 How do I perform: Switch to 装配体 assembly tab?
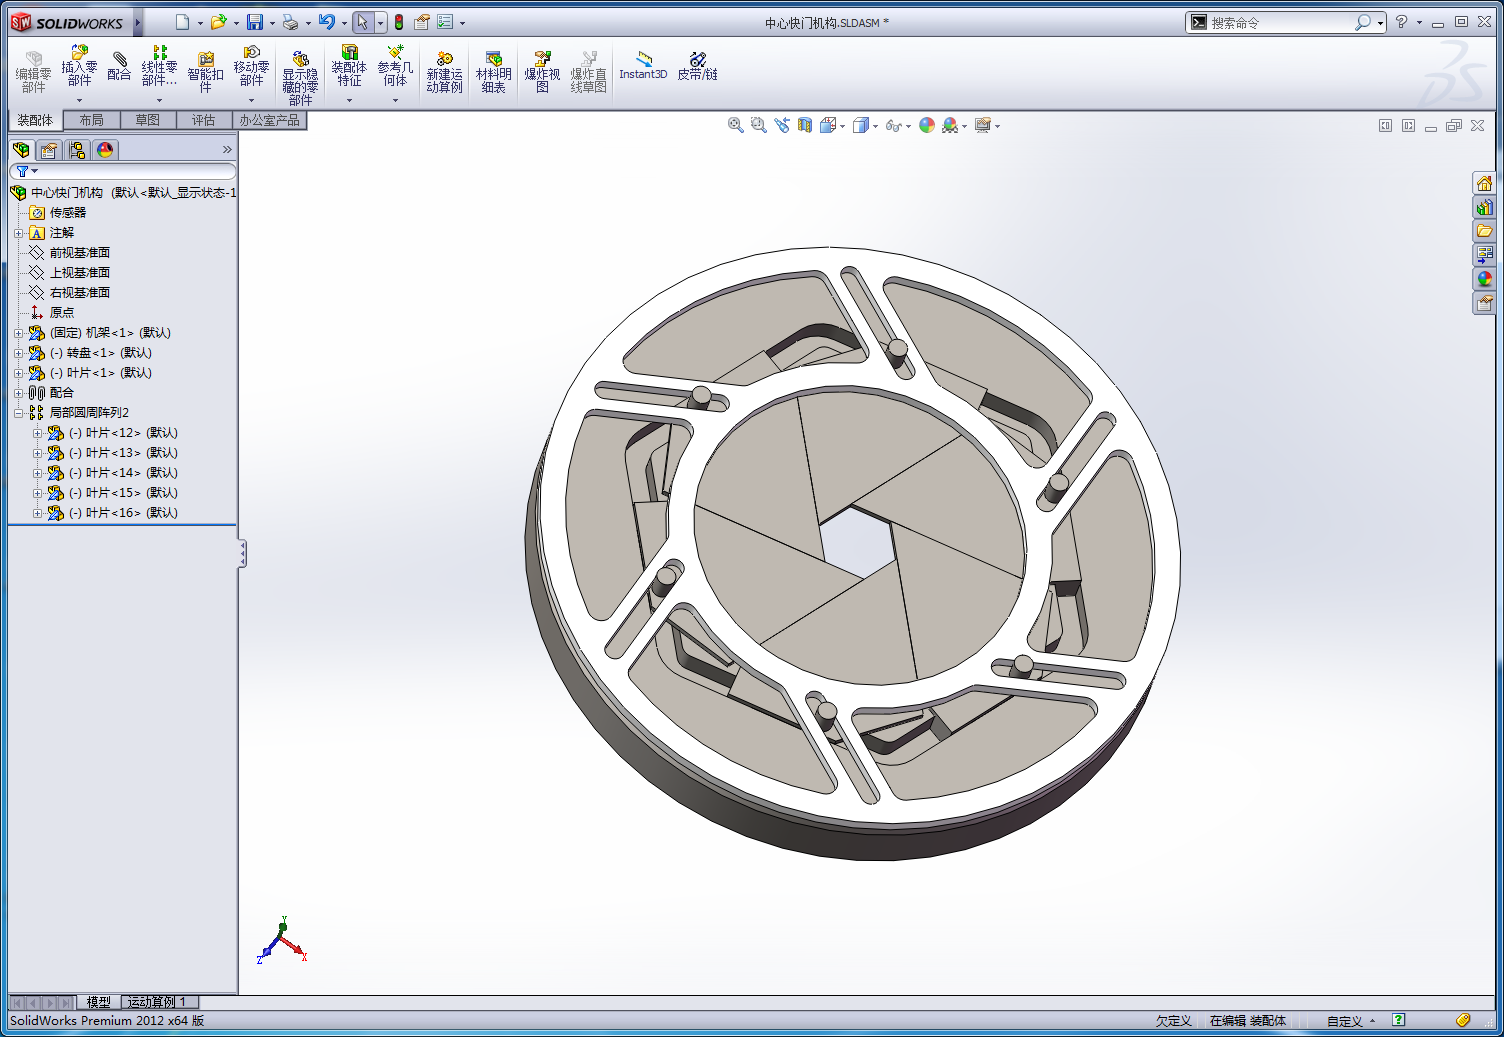pyautogui.click(x=35, y=120)
